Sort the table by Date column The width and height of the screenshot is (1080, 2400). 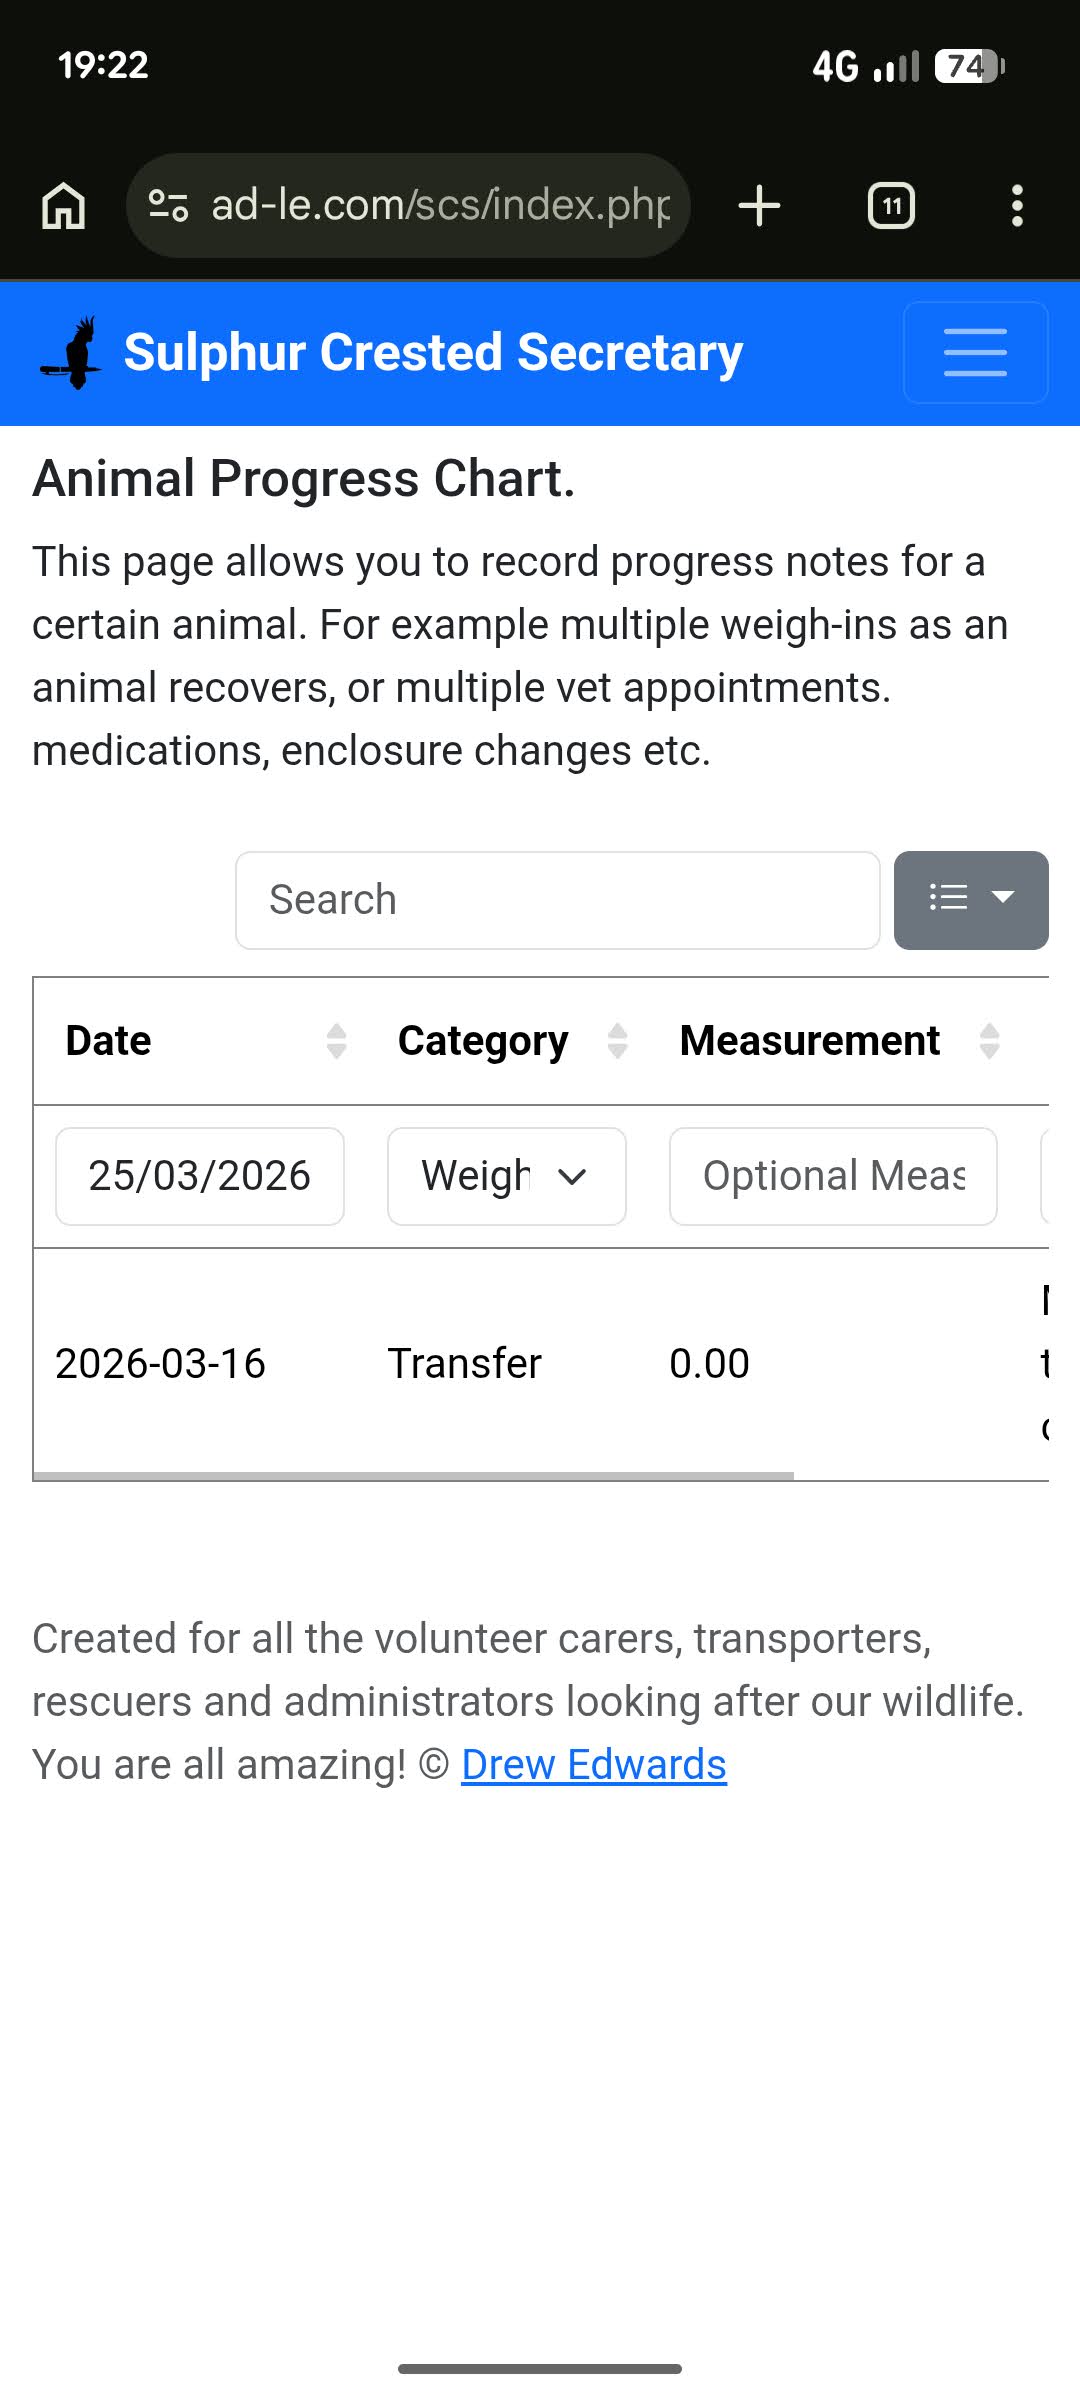[336, 1041]
